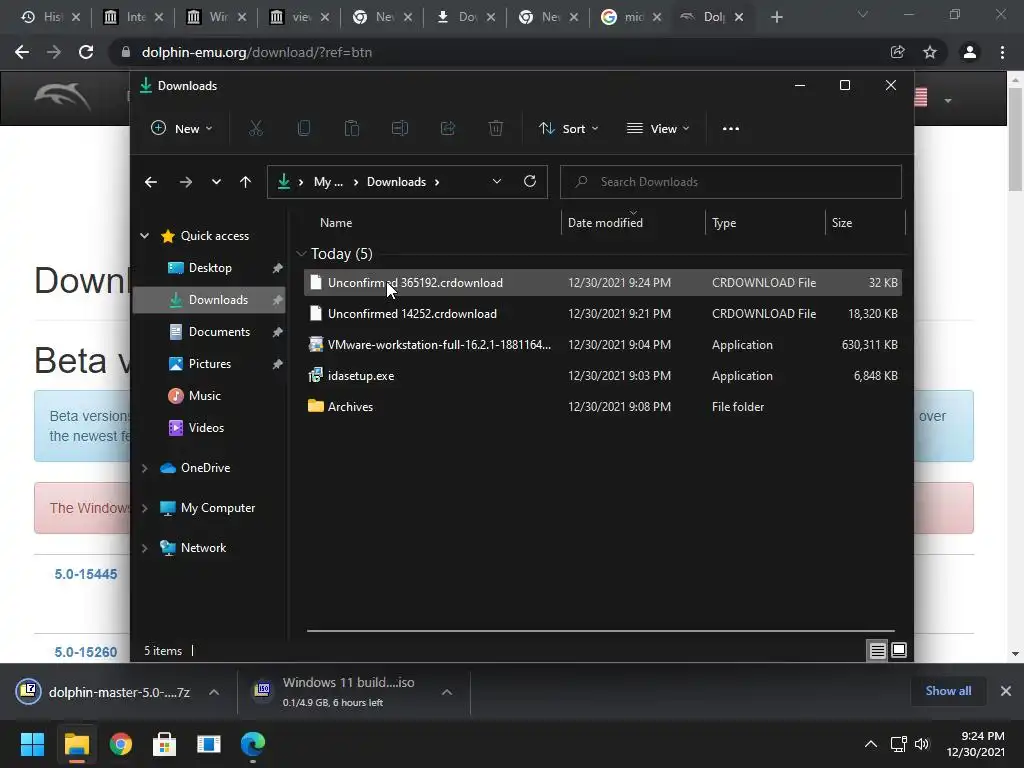This screenshot has width=1024, height=768.
Task: Select the Archives folder
Action: coord(602,407)
